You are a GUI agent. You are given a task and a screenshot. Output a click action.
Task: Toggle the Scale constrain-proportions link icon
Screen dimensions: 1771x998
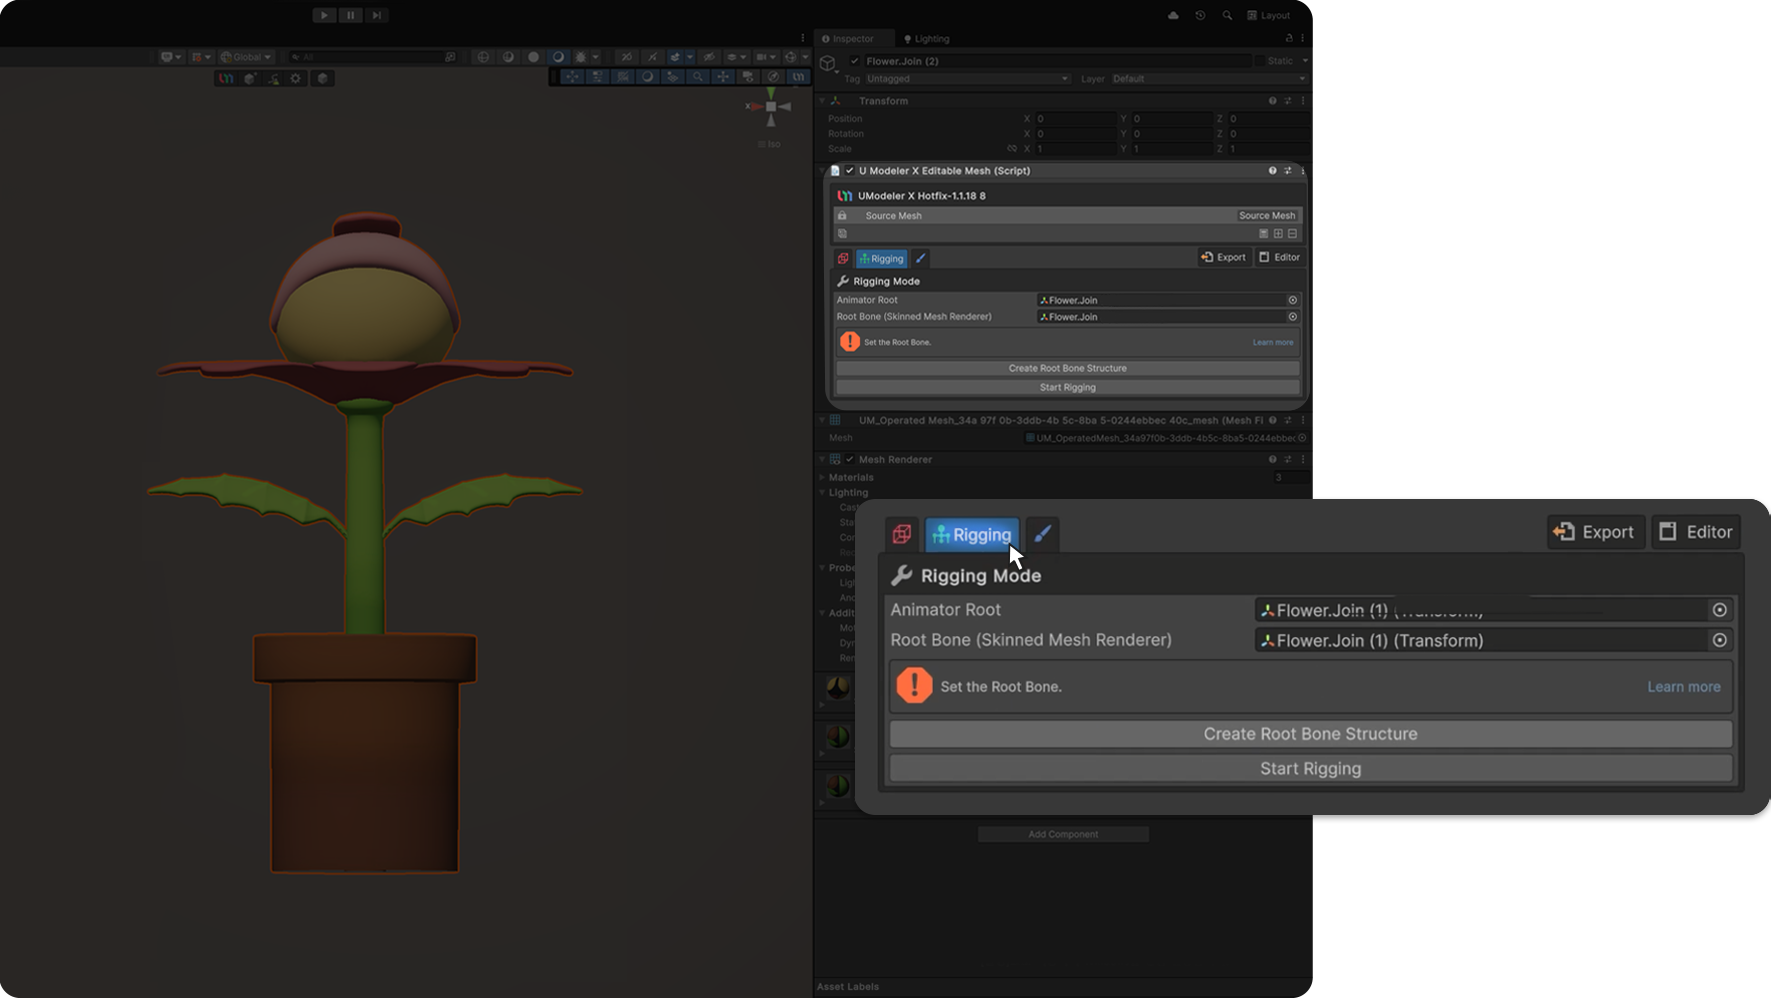click(x=1012, y=149)
